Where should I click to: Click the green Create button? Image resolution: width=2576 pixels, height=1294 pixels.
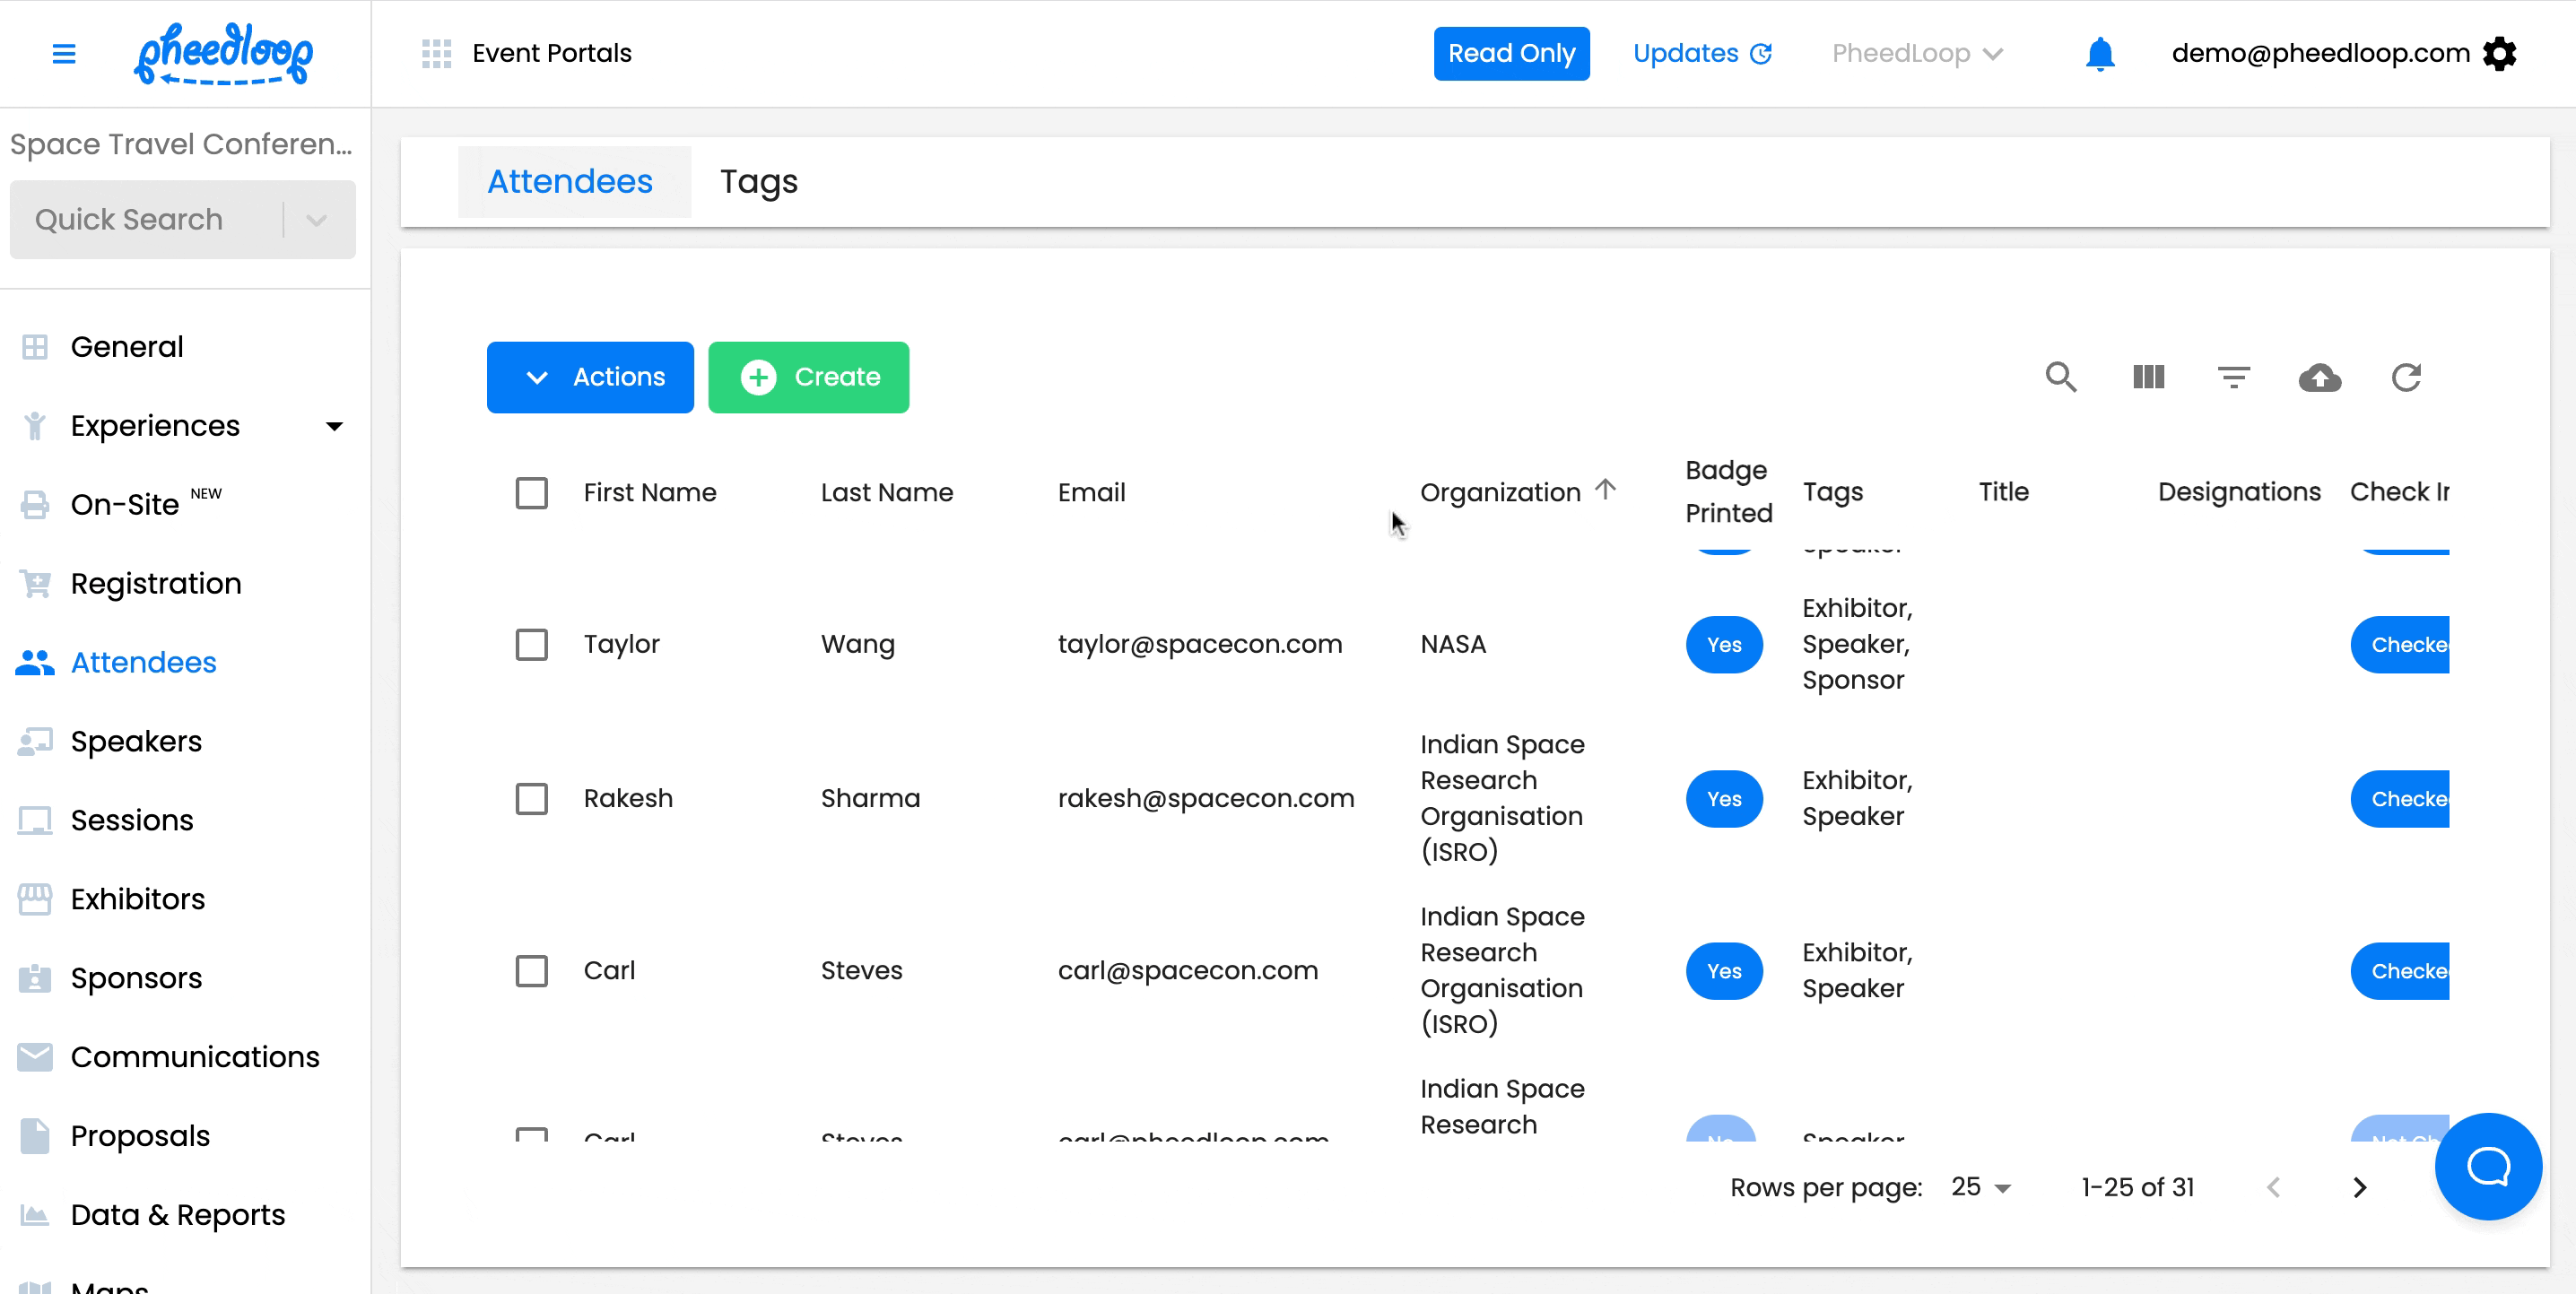click(x=808, y=377)
